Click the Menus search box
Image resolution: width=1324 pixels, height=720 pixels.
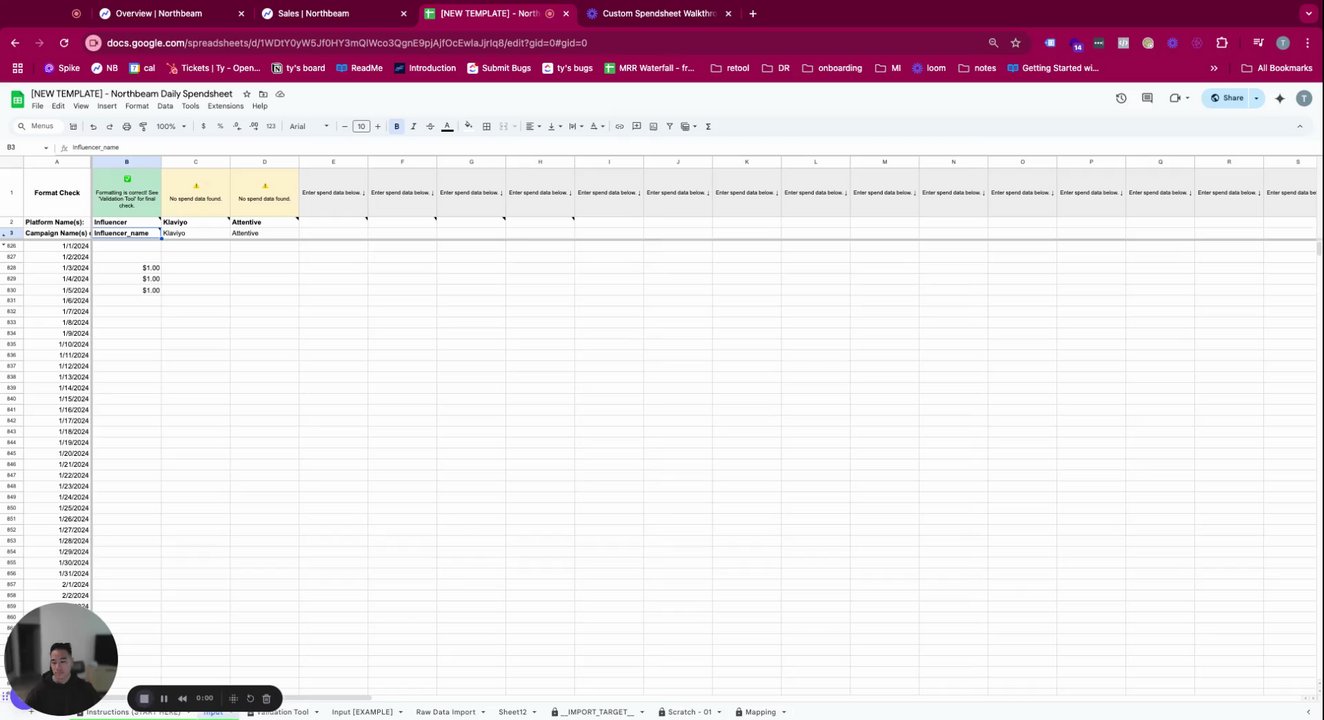pos(36,126)
